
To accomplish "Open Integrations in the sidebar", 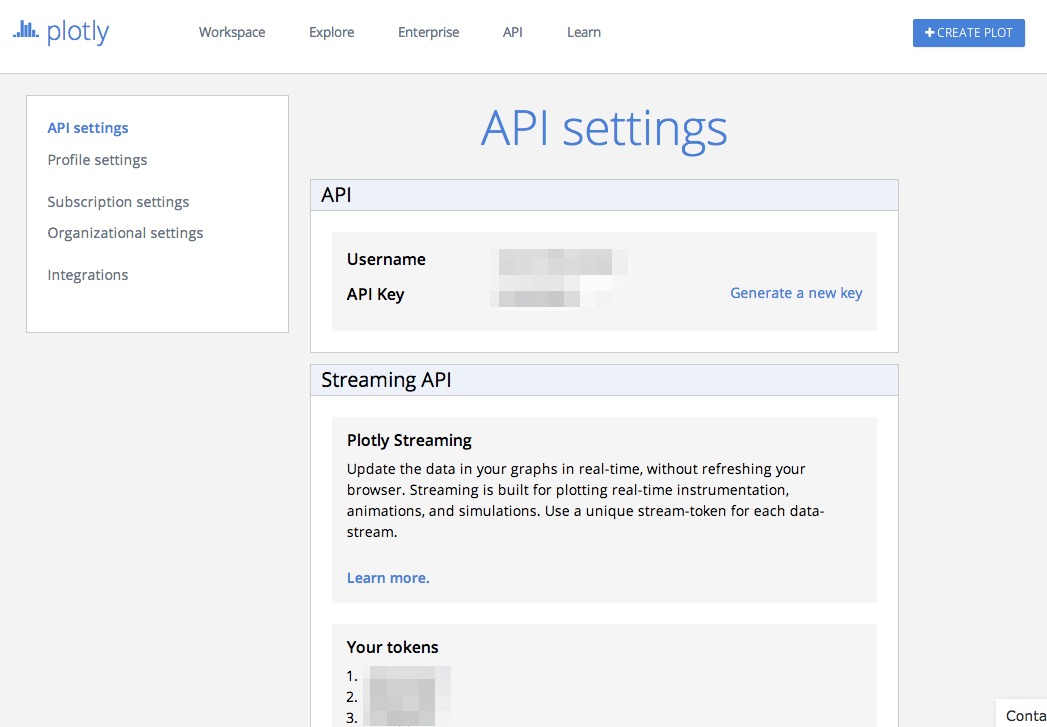I will coord(87,275).
